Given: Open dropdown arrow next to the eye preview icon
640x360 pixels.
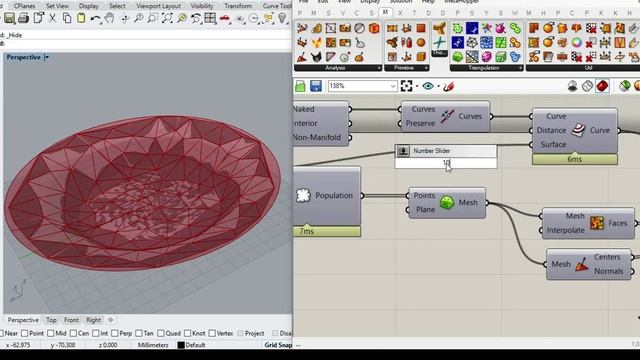Looking at the screenshot, I should pyautogui.click(x=438, y=86).
